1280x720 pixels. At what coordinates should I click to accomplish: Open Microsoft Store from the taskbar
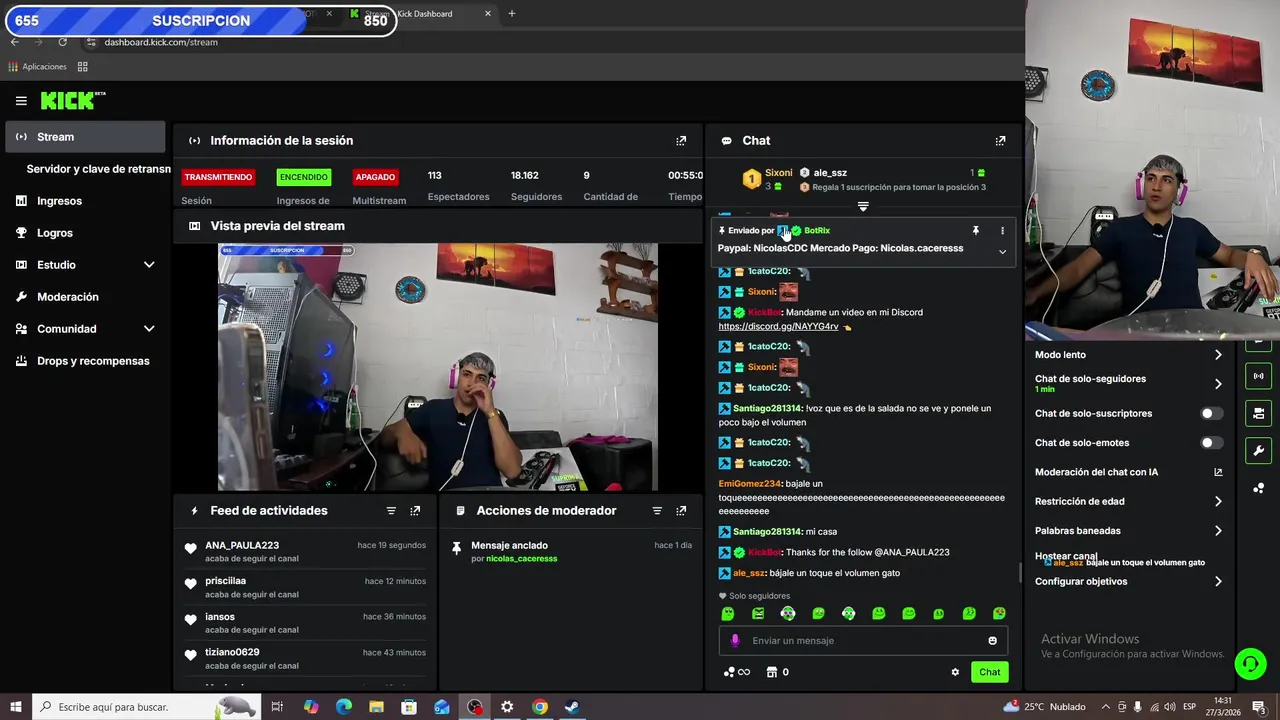coord(409,707)
